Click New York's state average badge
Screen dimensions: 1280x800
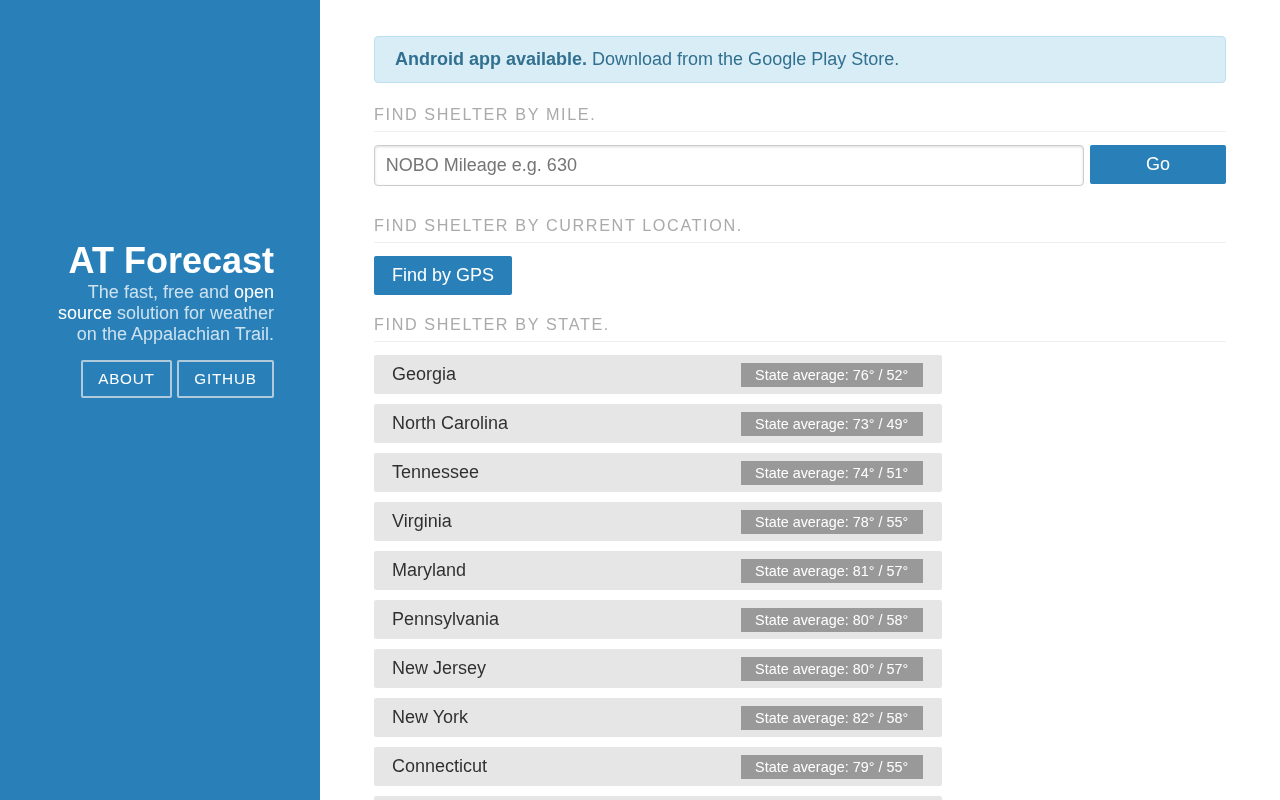[x=831, y=718]
